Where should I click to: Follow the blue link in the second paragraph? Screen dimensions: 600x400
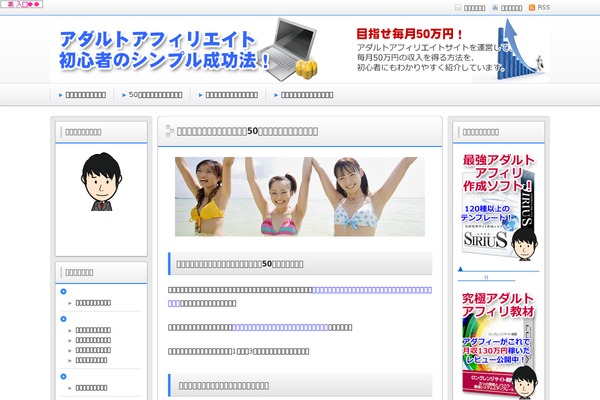click(x=280, y=327)
